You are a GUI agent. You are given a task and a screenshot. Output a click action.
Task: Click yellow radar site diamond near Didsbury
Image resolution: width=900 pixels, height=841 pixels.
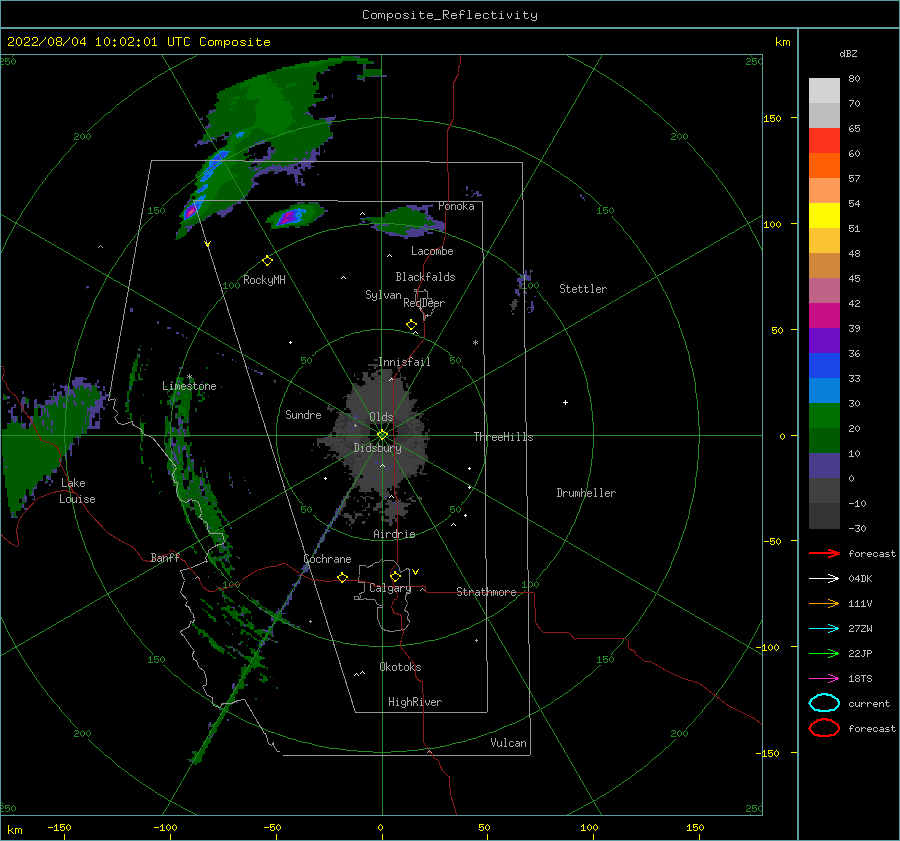point(382,435)
